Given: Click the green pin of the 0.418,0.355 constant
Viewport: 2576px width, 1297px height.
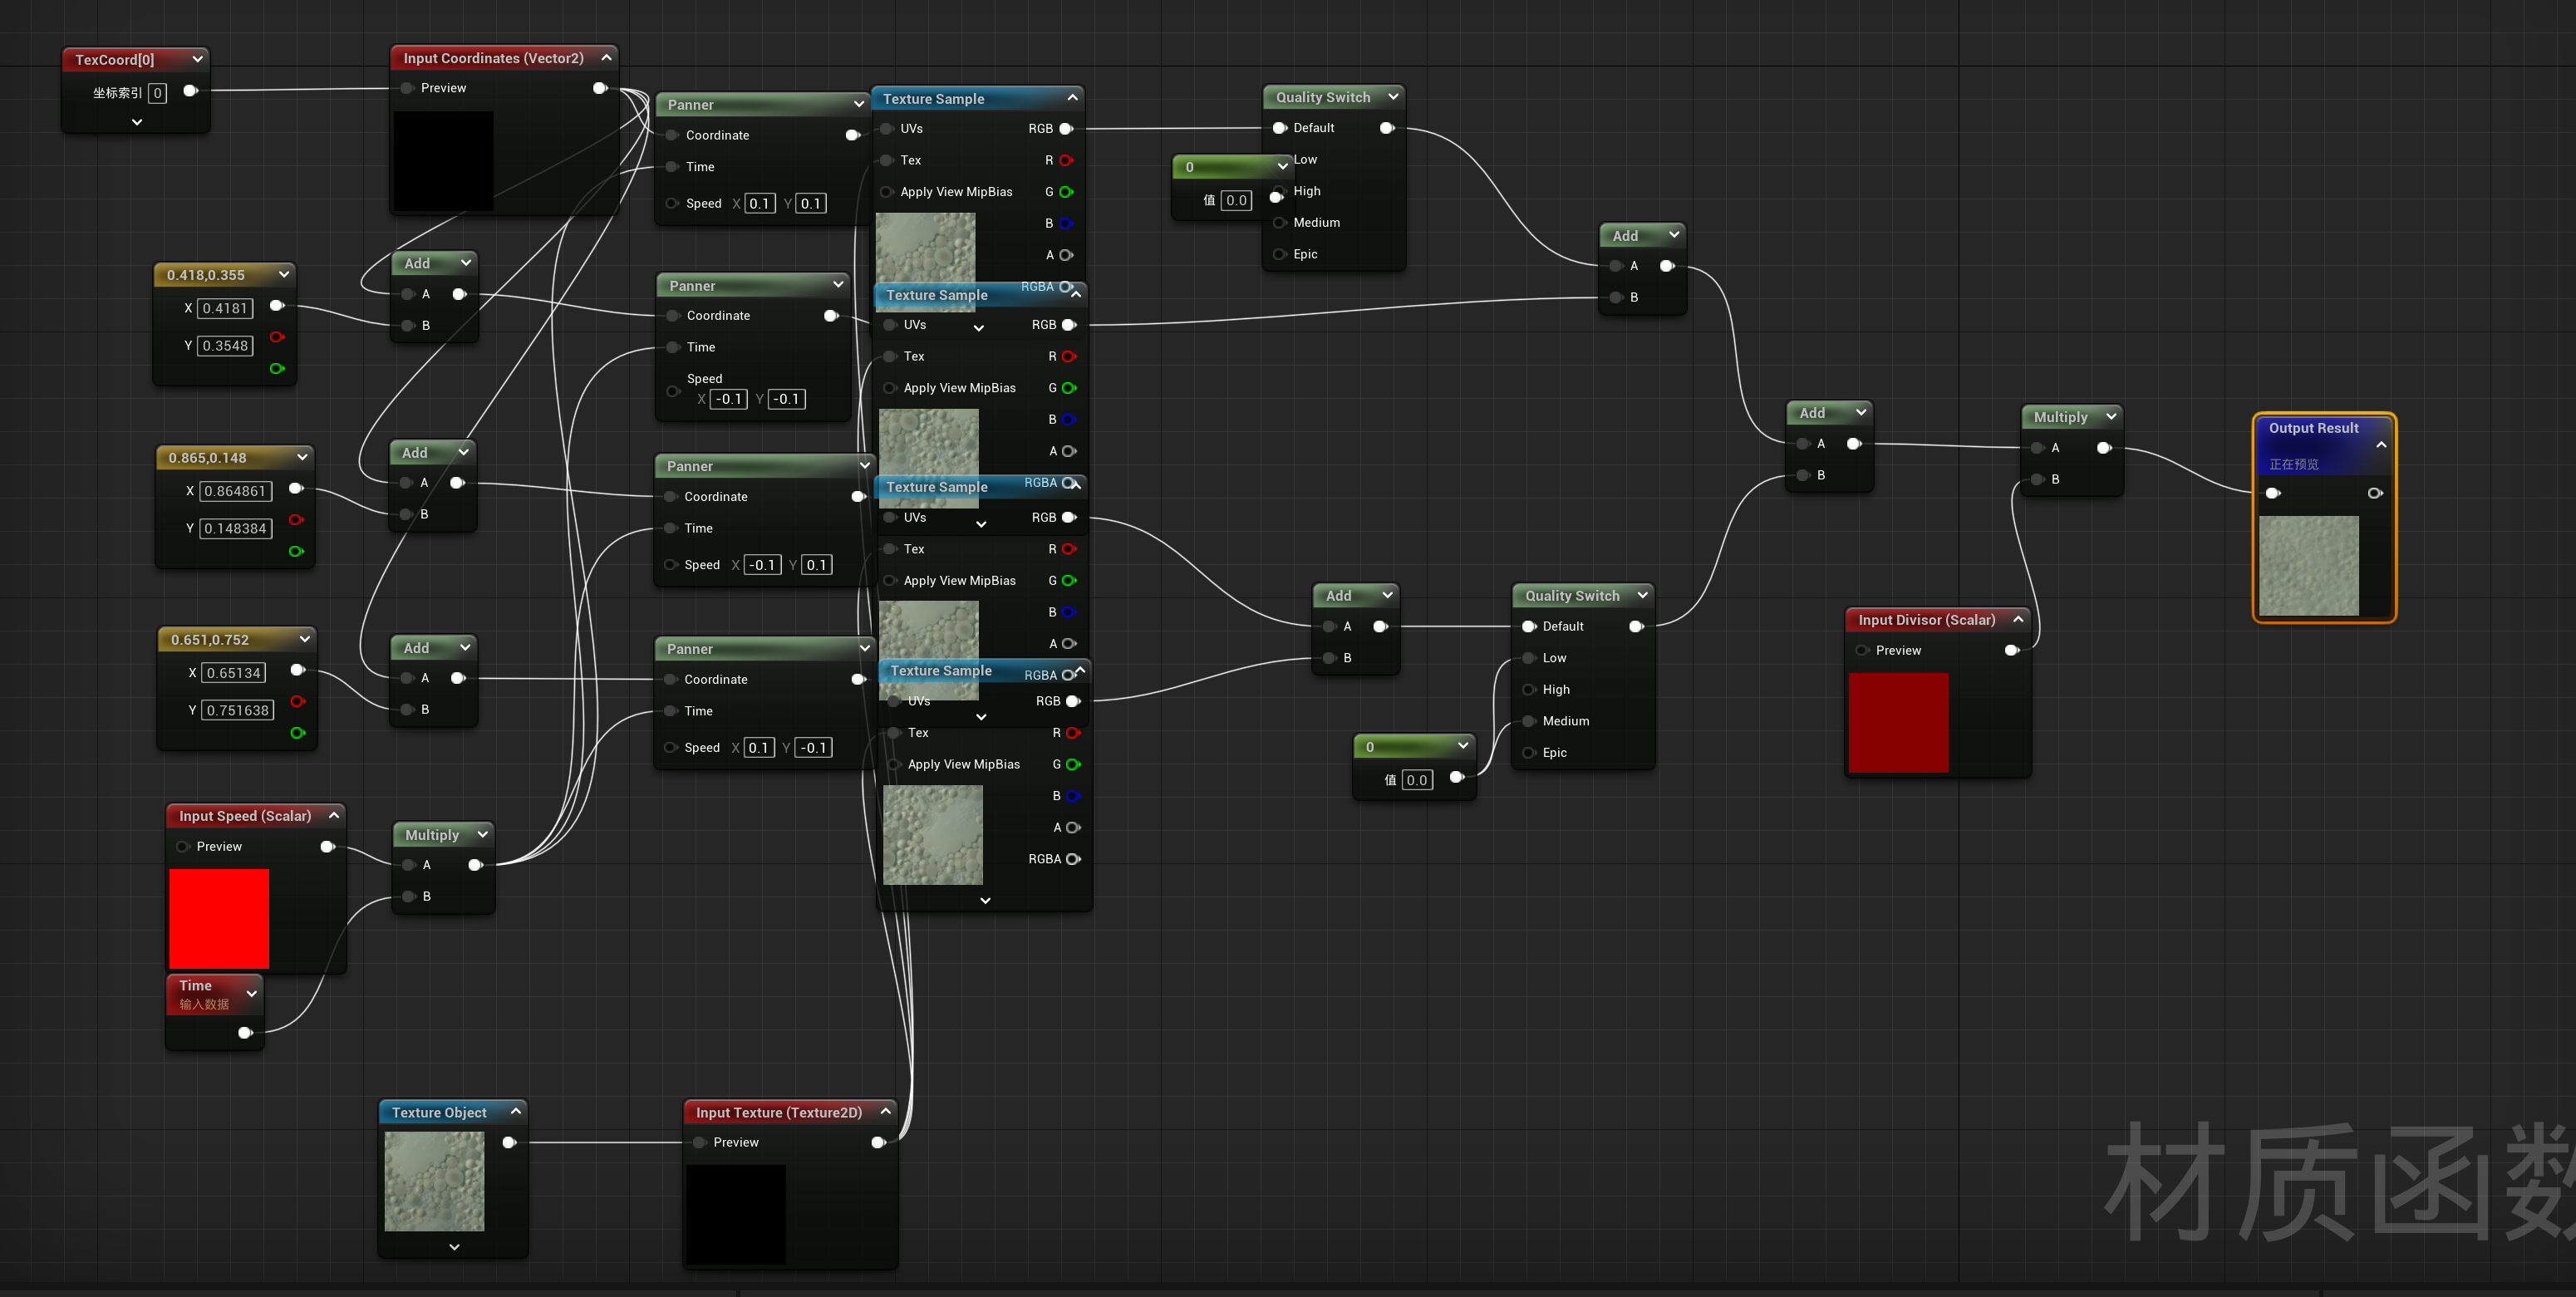Looking at the screenshot, I should pos(277,369).
